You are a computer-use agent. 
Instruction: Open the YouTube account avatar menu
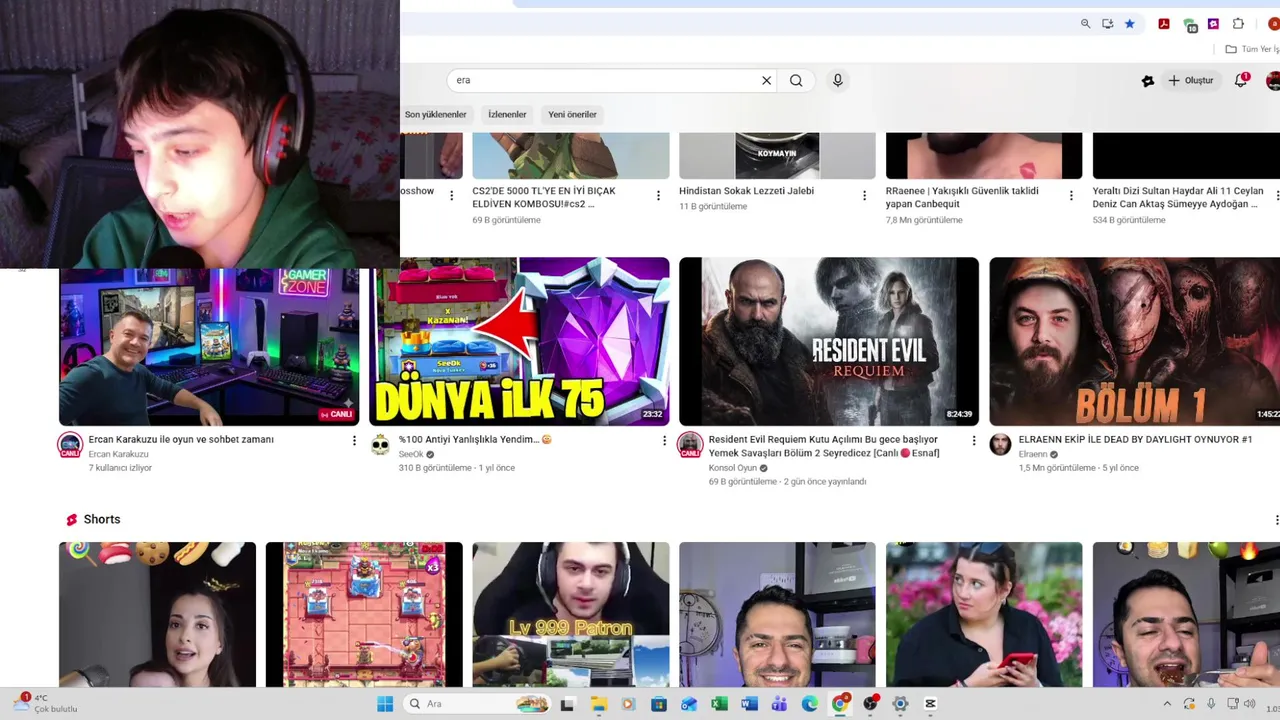(x=1273, y=80)
